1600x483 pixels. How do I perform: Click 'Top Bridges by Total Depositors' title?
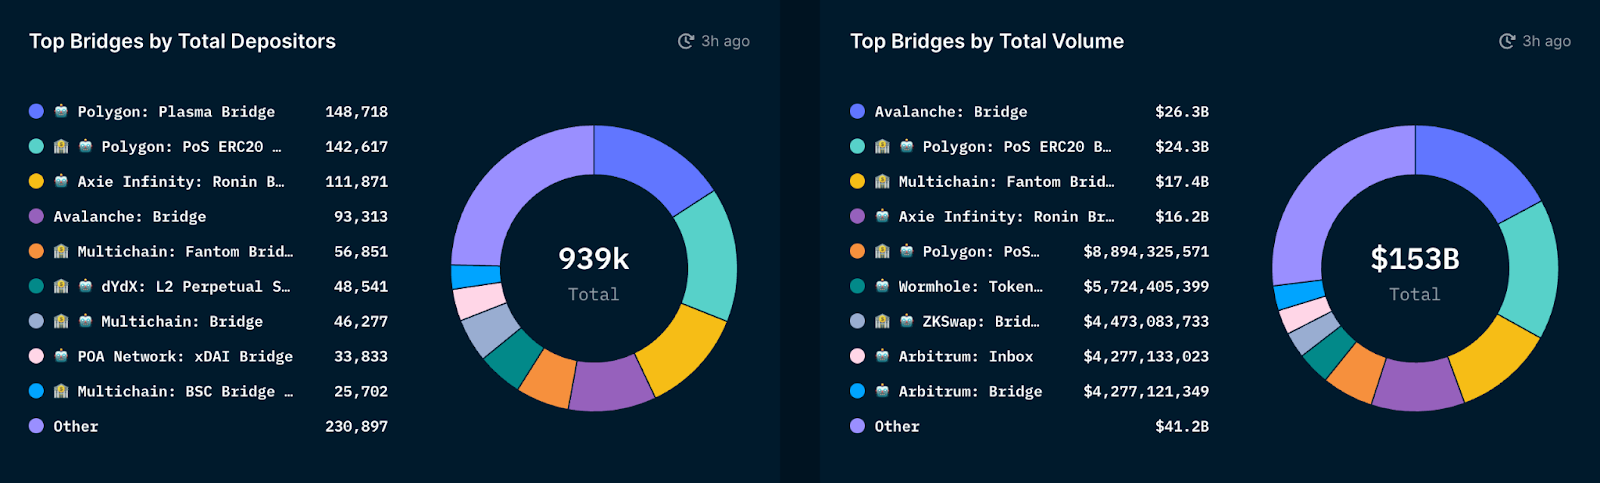(x=182, y=41)
